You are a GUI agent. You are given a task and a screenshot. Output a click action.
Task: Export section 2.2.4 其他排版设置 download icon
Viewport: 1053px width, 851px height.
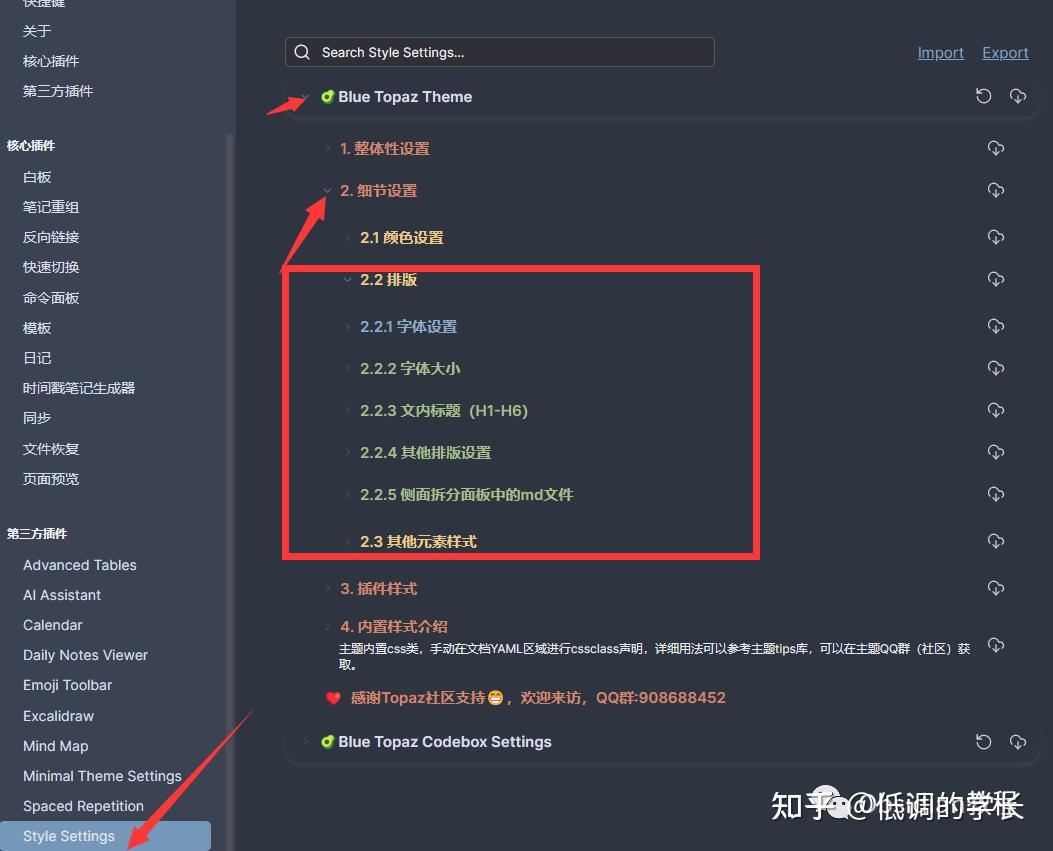click(x=996, y=452)
